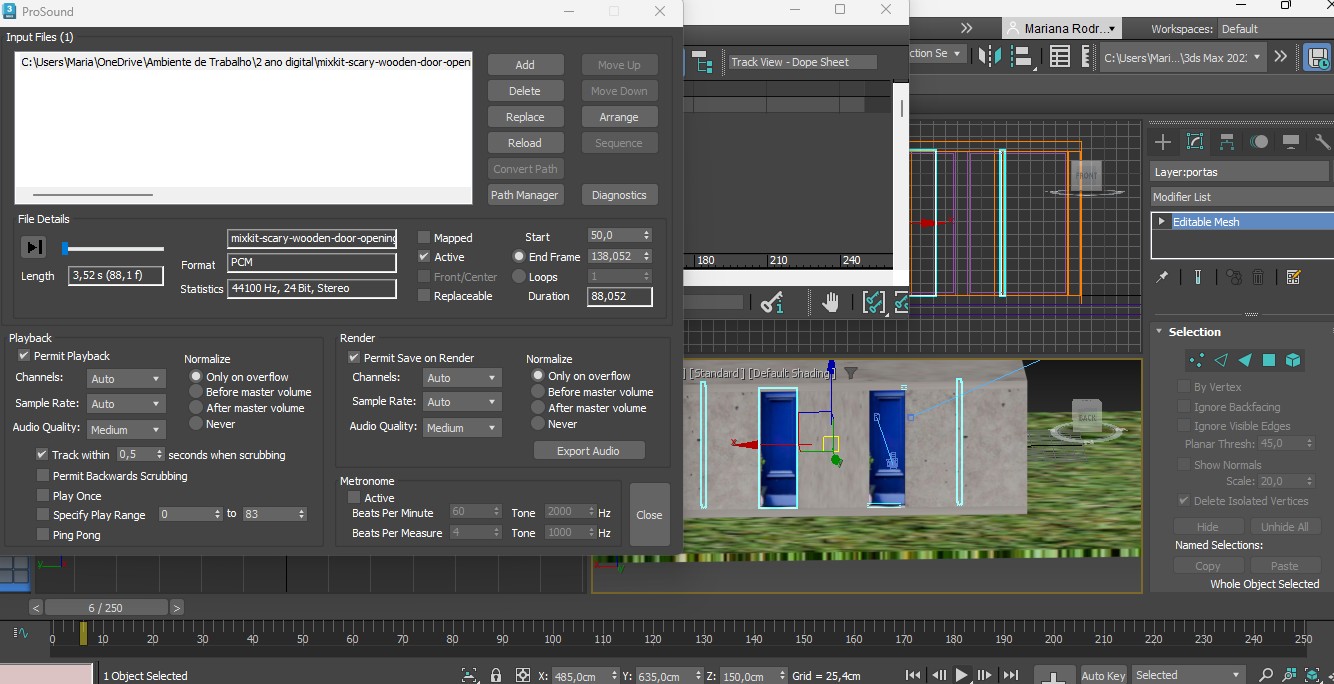
Task: Open the Modifier List dropdown
Action: [x=1240, y=197]
